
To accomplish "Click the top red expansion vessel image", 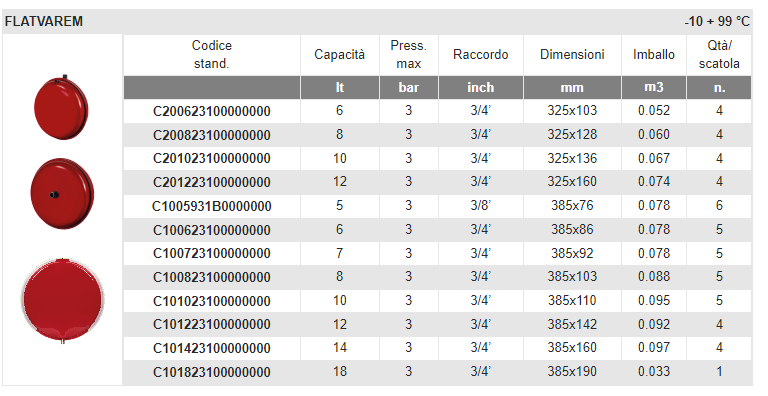I will click(61, 107).
